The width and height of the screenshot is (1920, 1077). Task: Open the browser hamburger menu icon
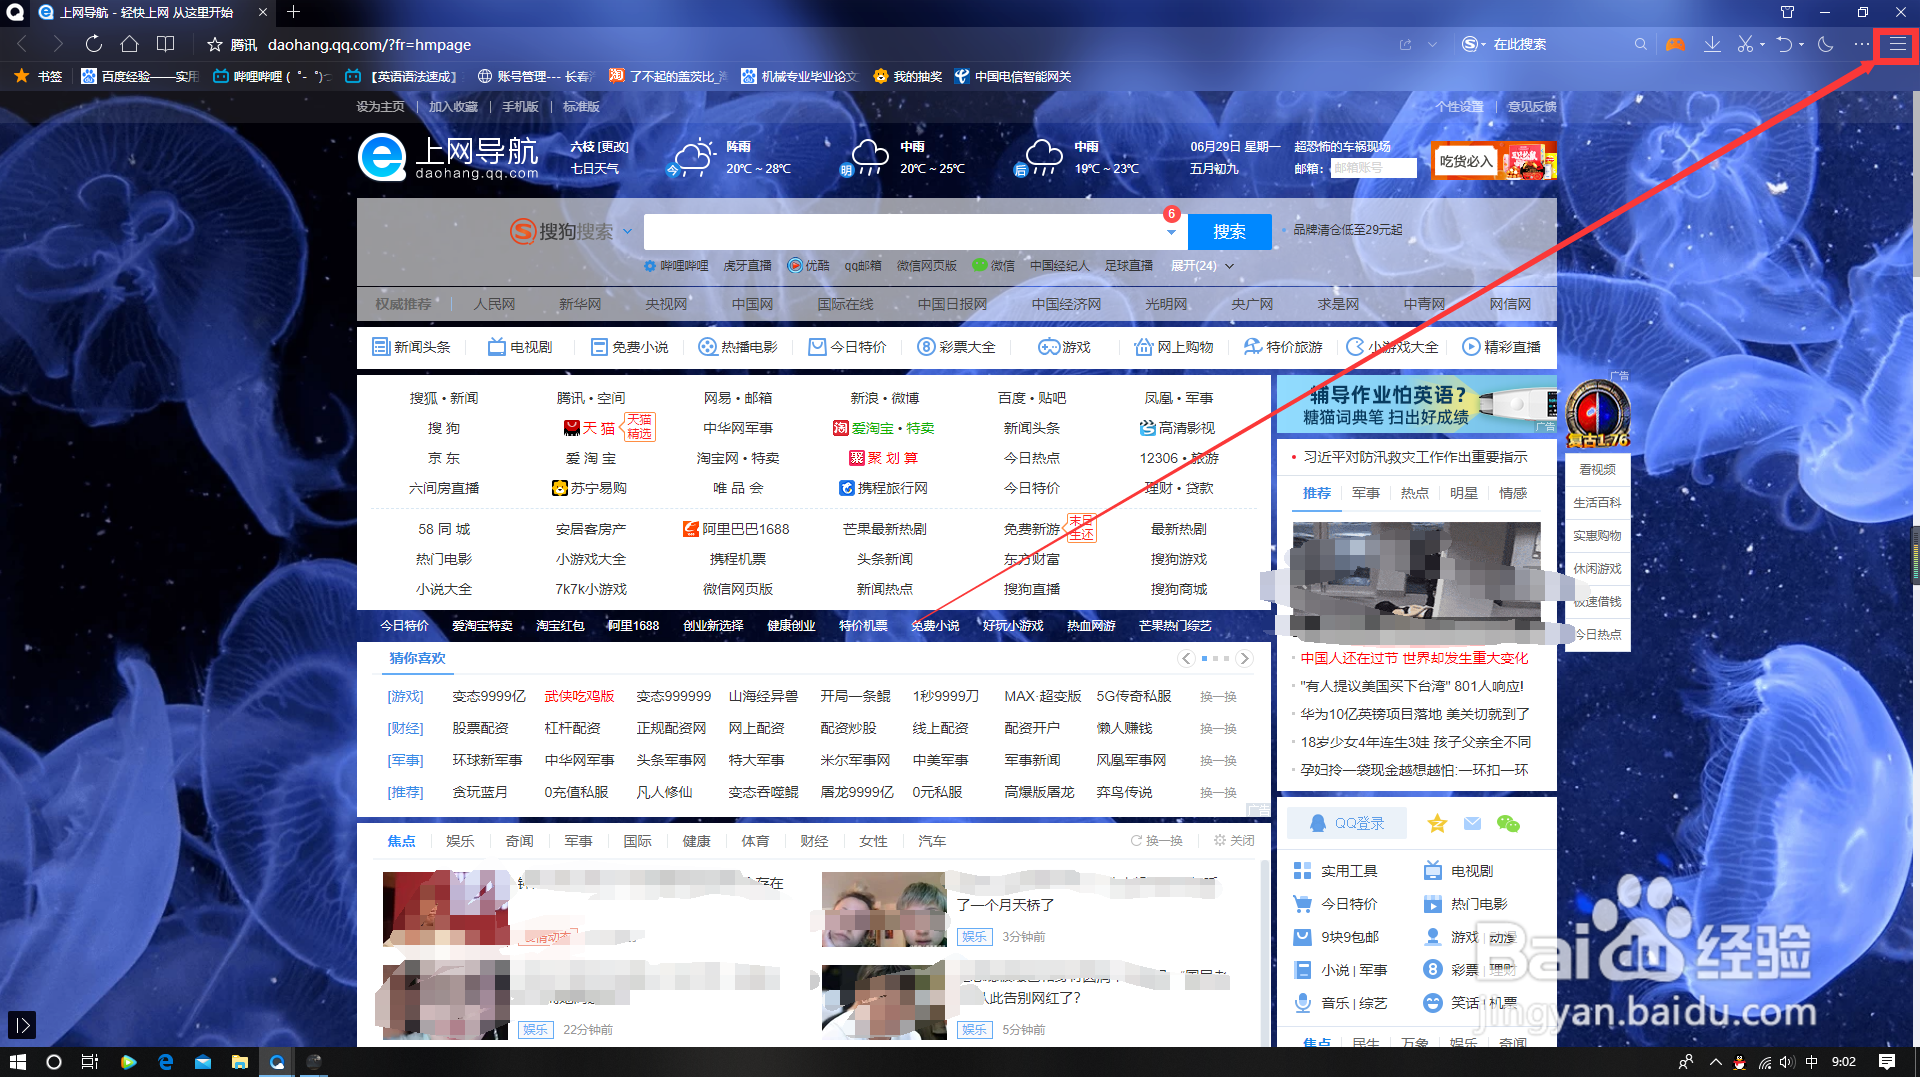click(1896, 44)
